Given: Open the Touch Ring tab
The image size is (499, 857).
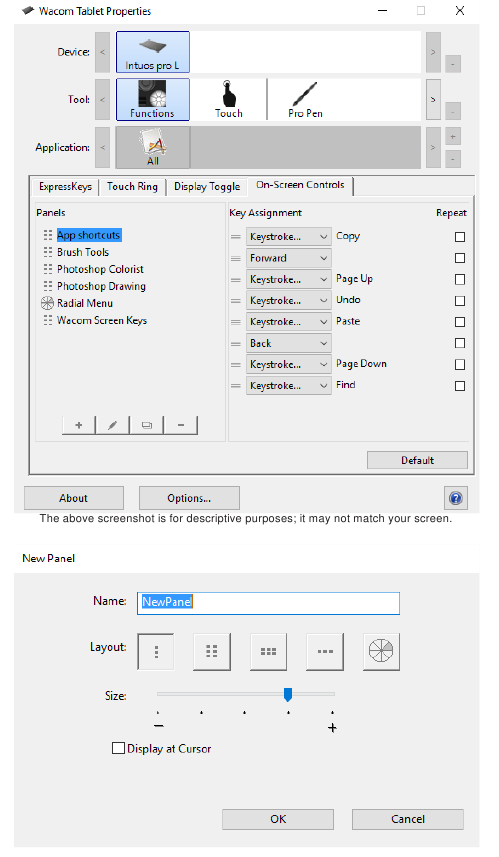Looking at the screenshot, I should pos(132,187).
